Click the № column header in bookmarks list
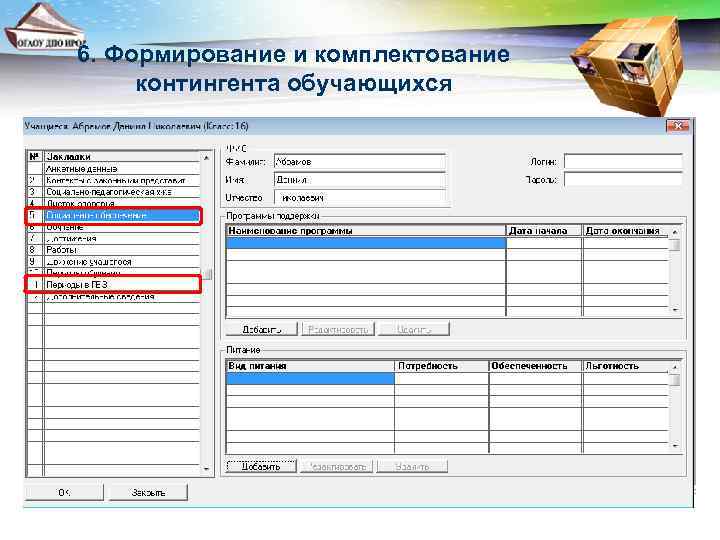The width and height of the screenshot is (720, 540). point(35,157)
